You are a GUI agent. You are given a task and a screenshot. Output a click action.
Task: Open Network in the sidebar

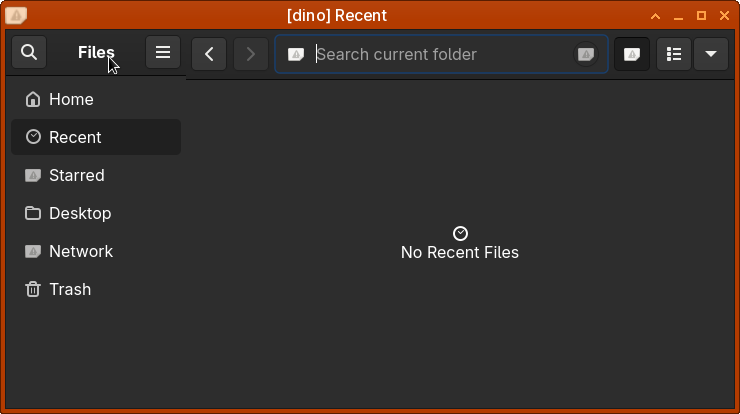point(80,251)
